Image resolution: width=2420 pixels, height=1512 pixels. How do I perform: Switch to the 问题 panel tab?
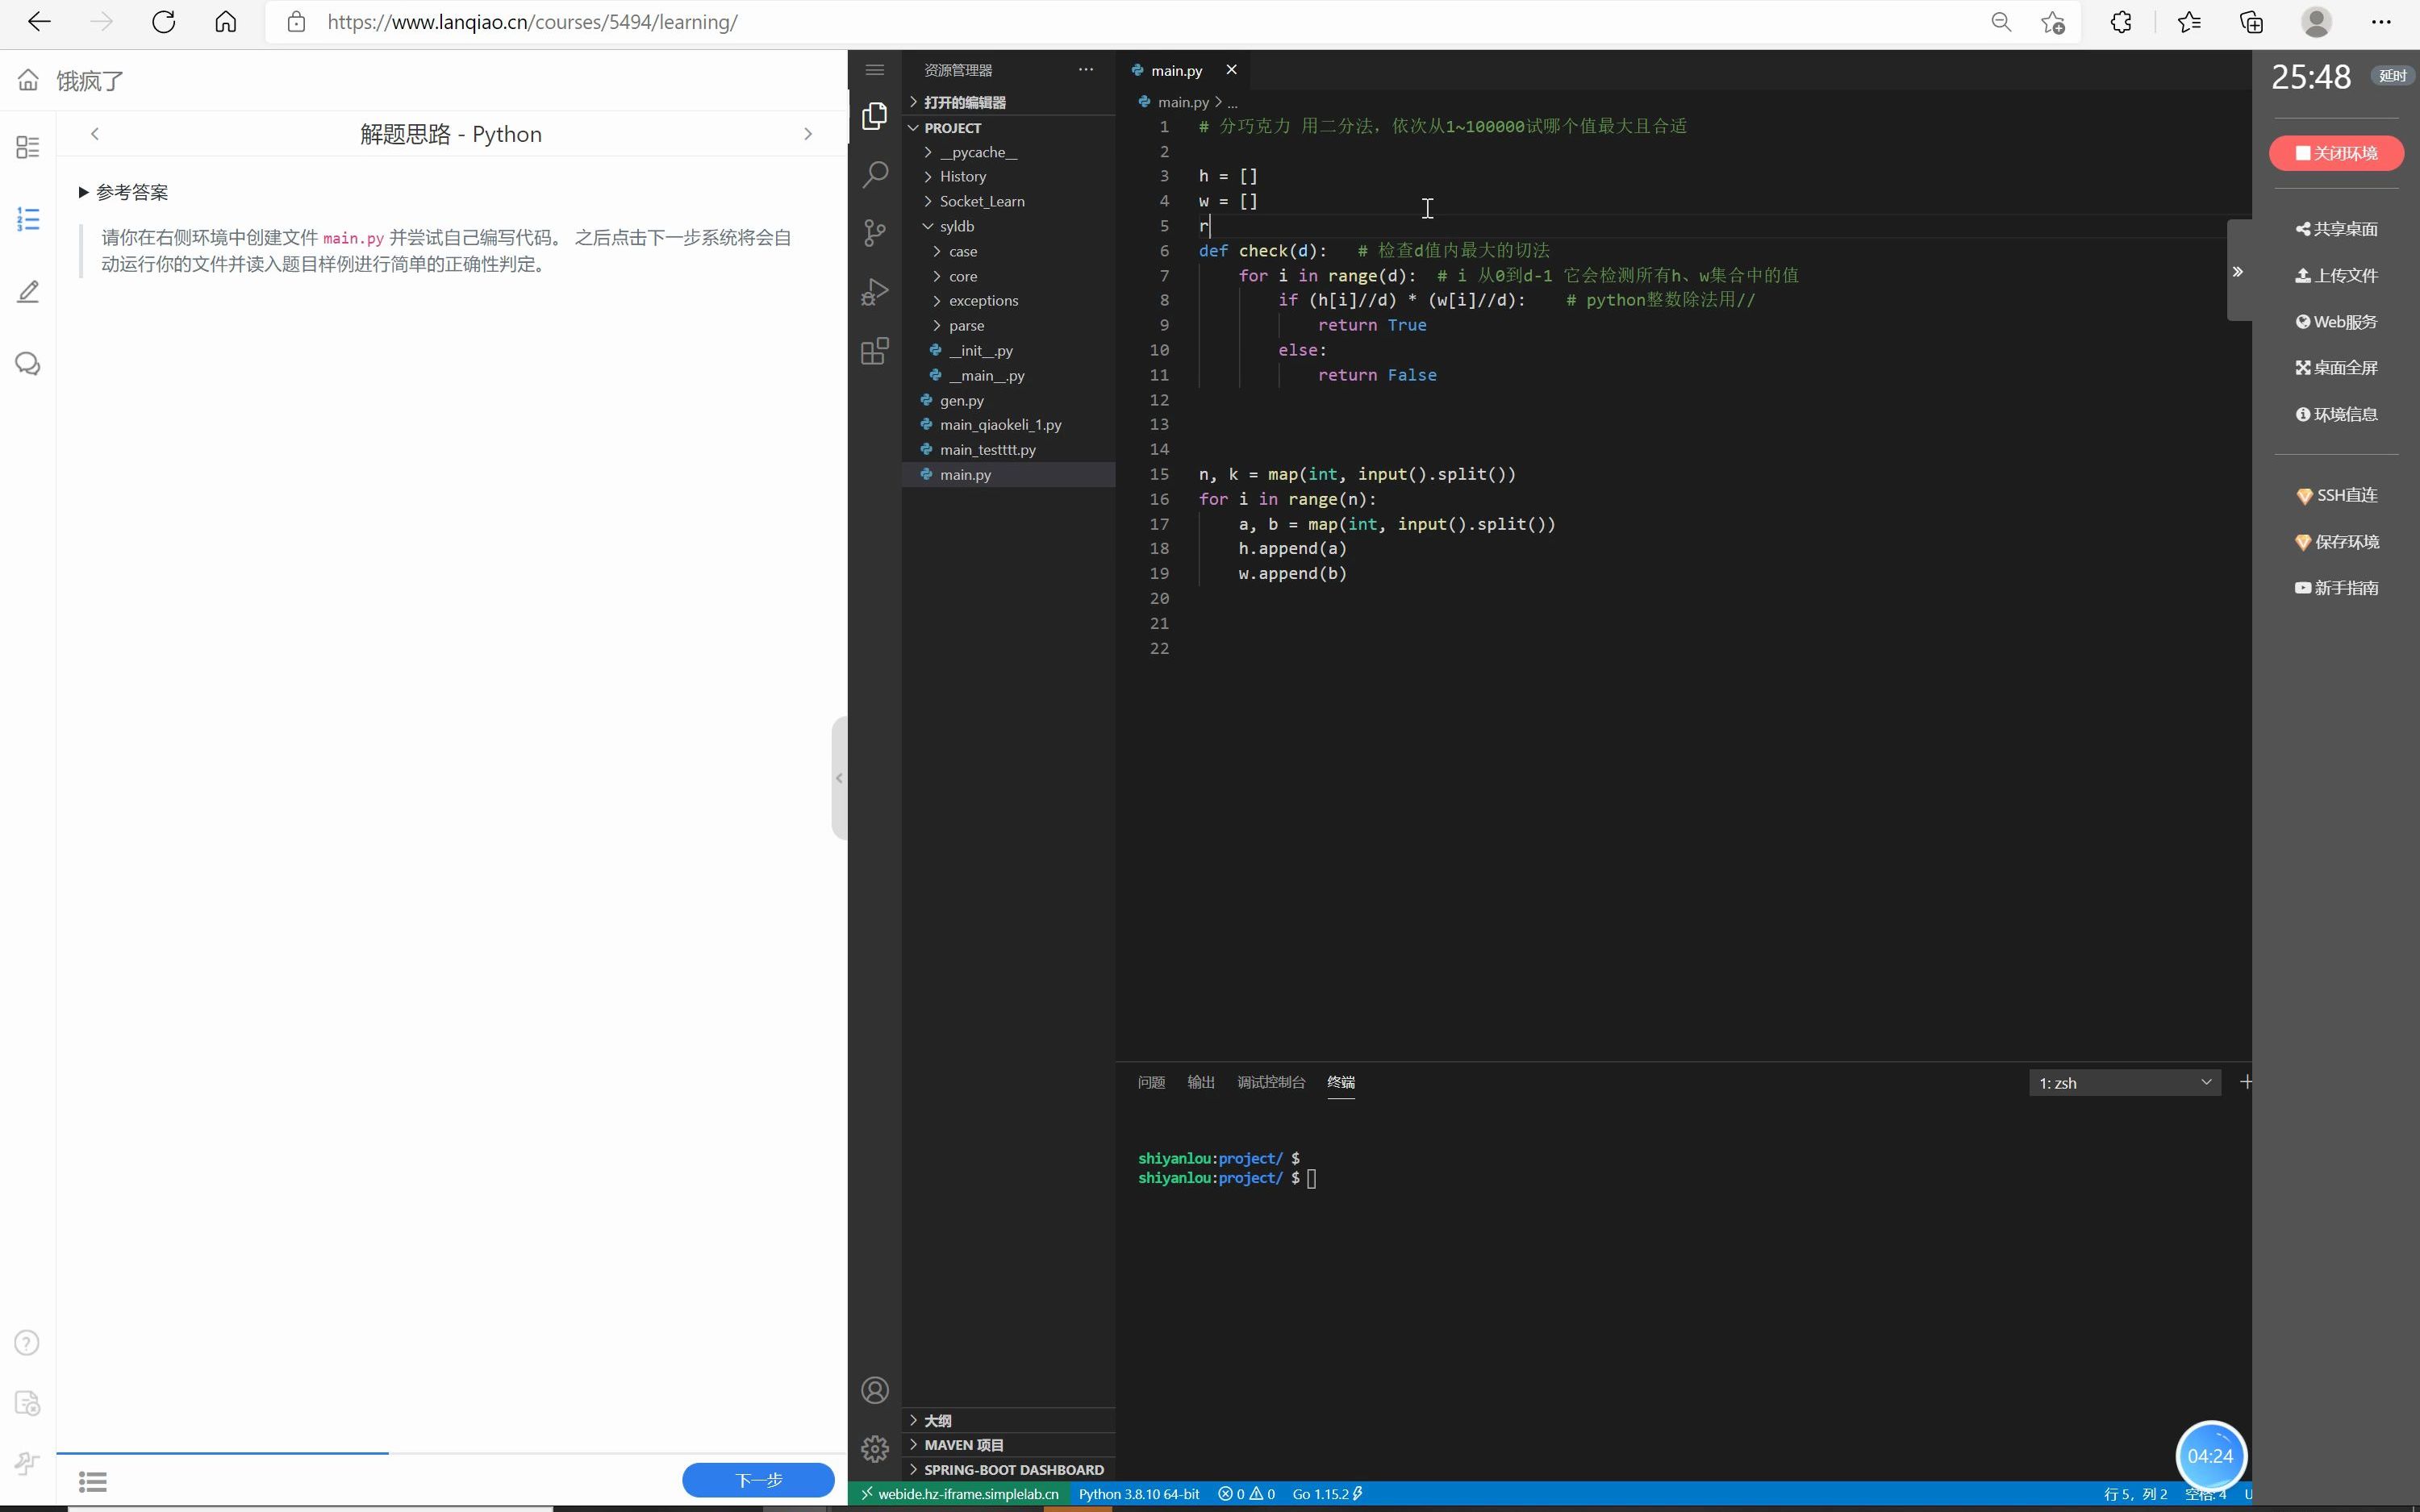(x=1151, y=1082)
